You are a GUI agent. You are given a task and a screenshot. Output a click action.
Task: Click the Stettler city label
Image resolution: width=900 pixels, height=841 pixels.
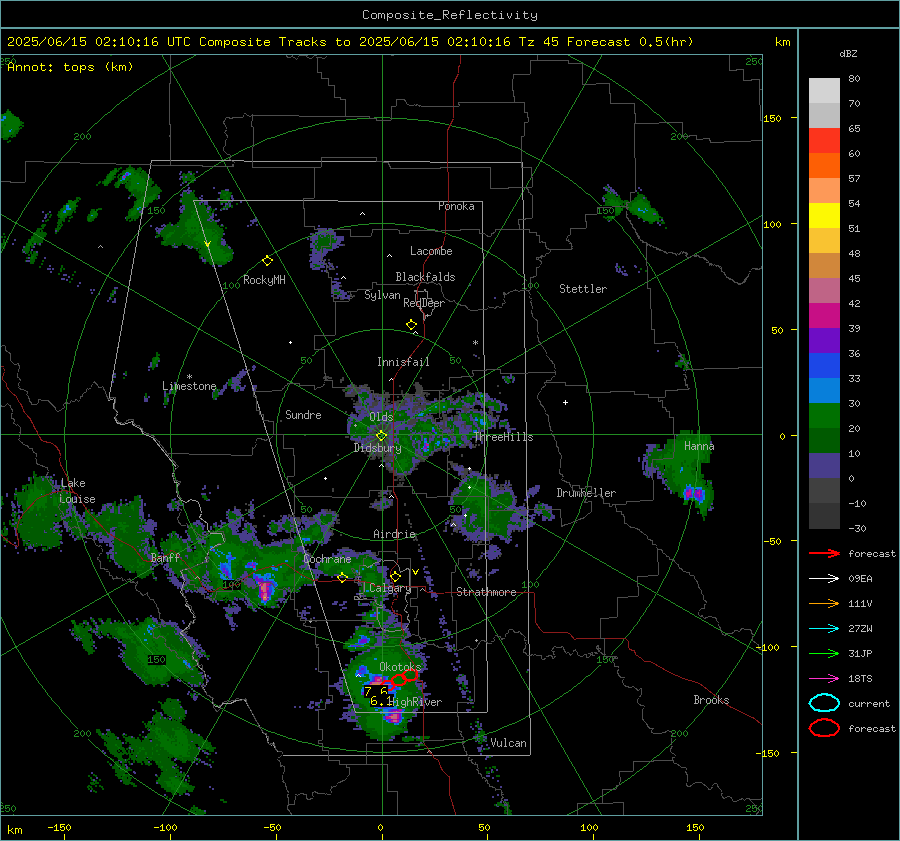(583, 289)
